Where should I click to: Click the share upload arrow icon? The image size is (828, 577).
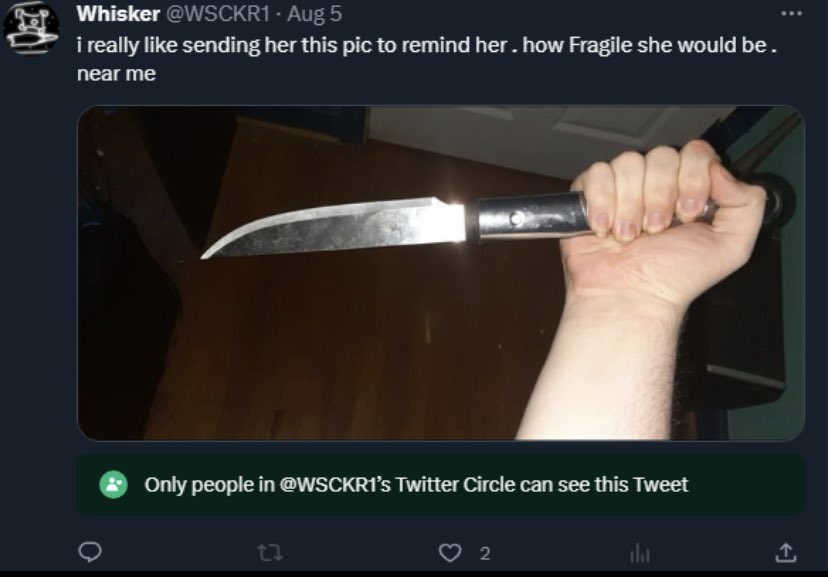786,552
